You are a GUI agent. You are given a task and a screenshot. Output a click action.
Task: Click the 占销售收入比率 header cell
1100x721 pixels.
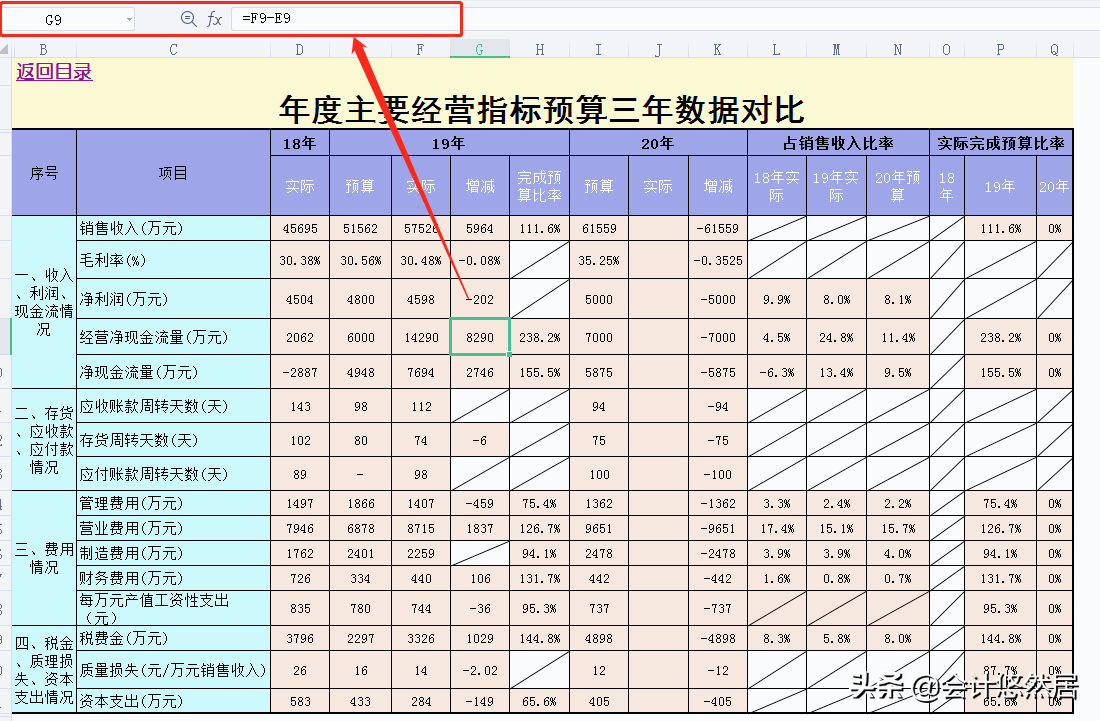click(836, 141)
